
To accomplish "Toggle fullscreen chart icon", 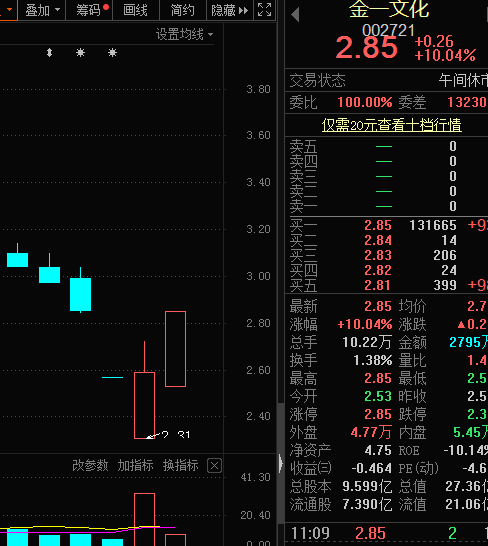I will [x=264, y=10].
